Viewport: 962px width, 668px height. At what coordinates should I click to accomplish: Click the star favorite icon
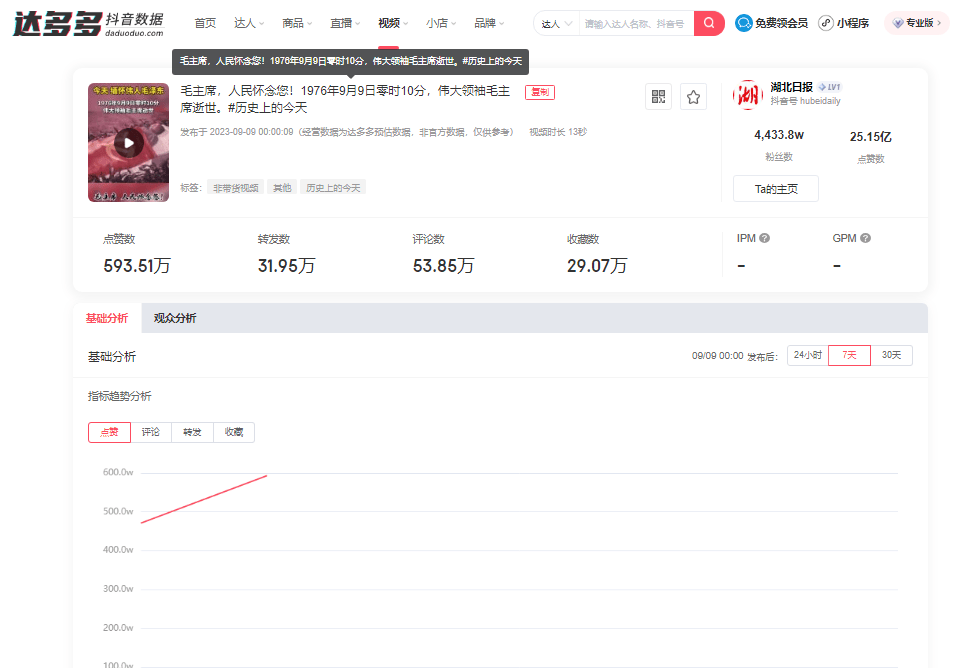click(x=691, y=96)
